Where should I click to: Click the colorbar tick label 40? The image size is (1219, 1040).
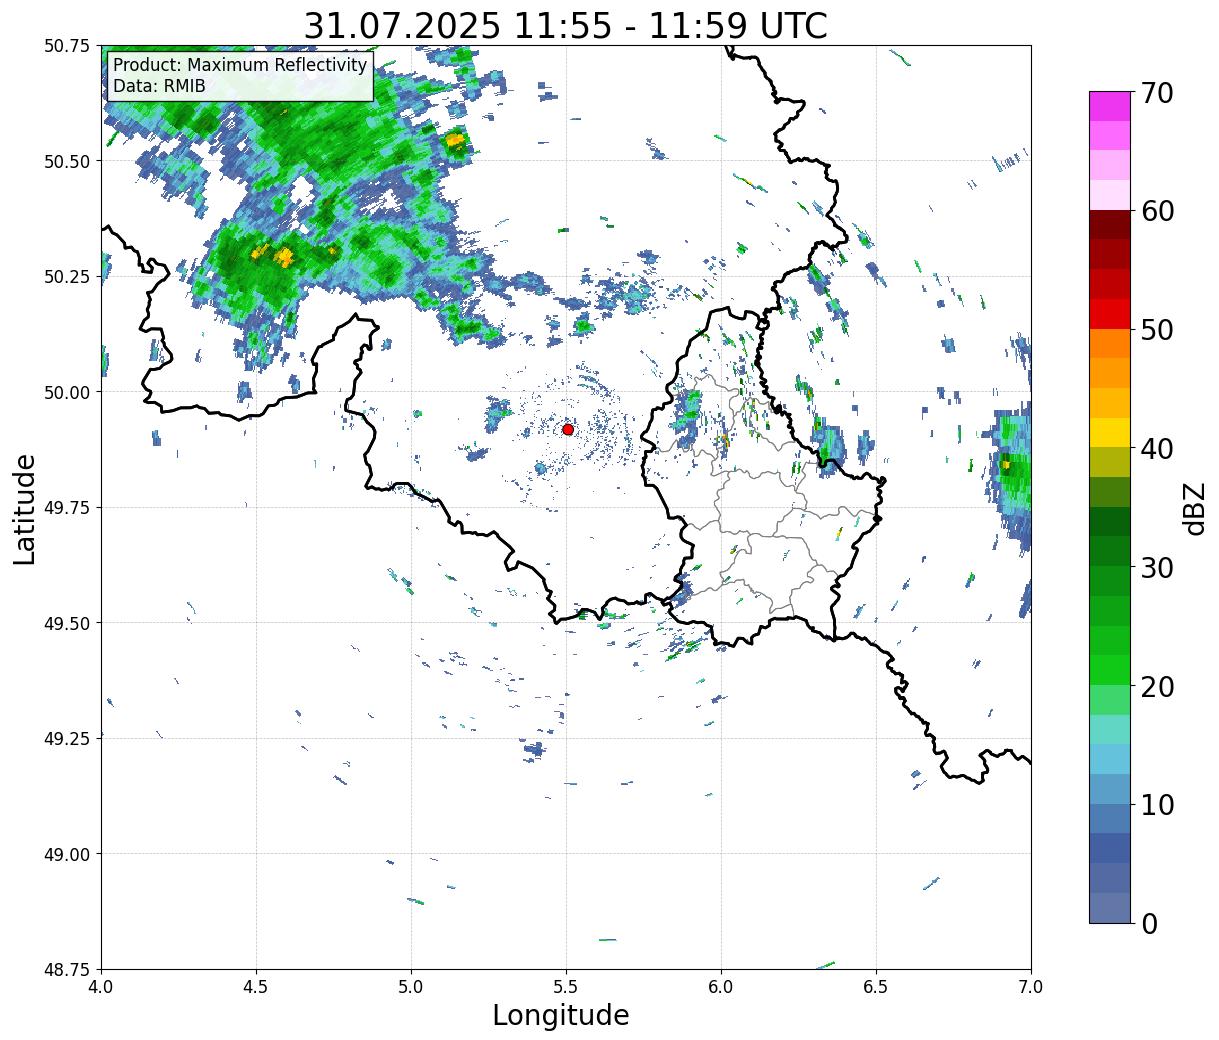tap(1156, 448)
